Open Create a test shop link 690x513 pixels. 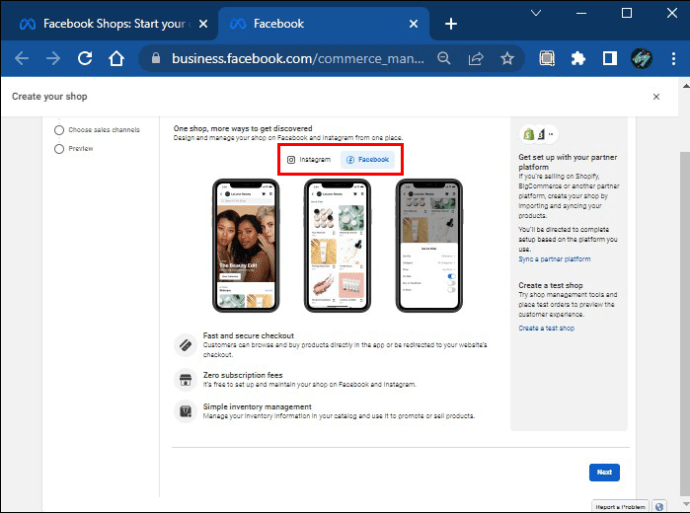[546, 328]
